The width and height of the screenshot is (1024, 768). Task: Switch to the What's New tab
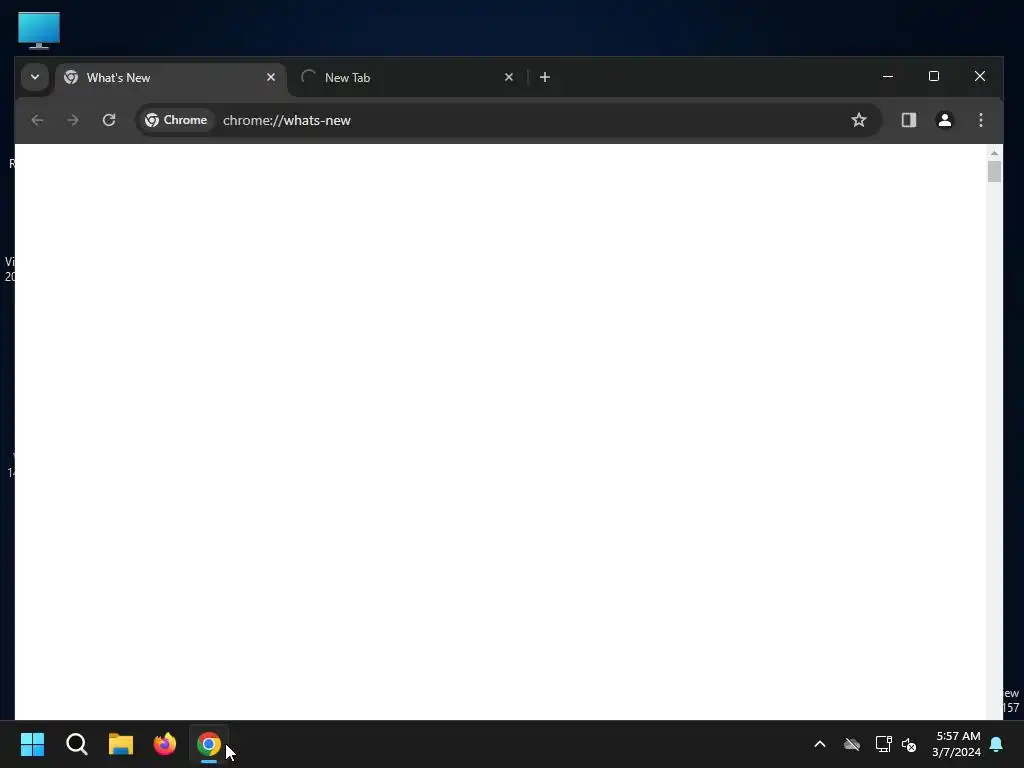(171, 78)
